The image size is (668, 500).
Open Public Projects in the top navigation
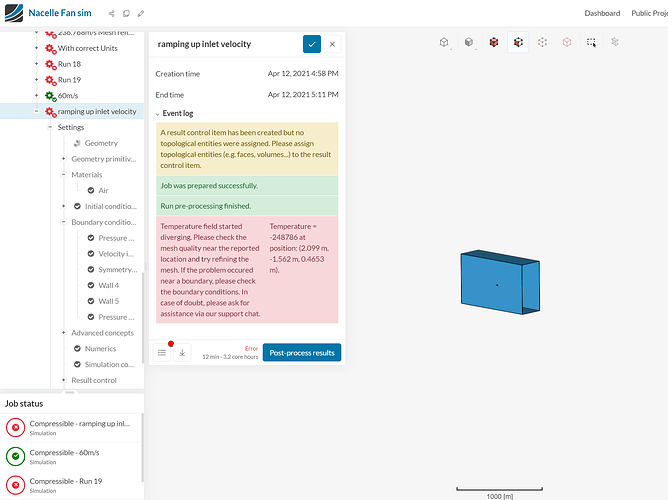point(650,13)
